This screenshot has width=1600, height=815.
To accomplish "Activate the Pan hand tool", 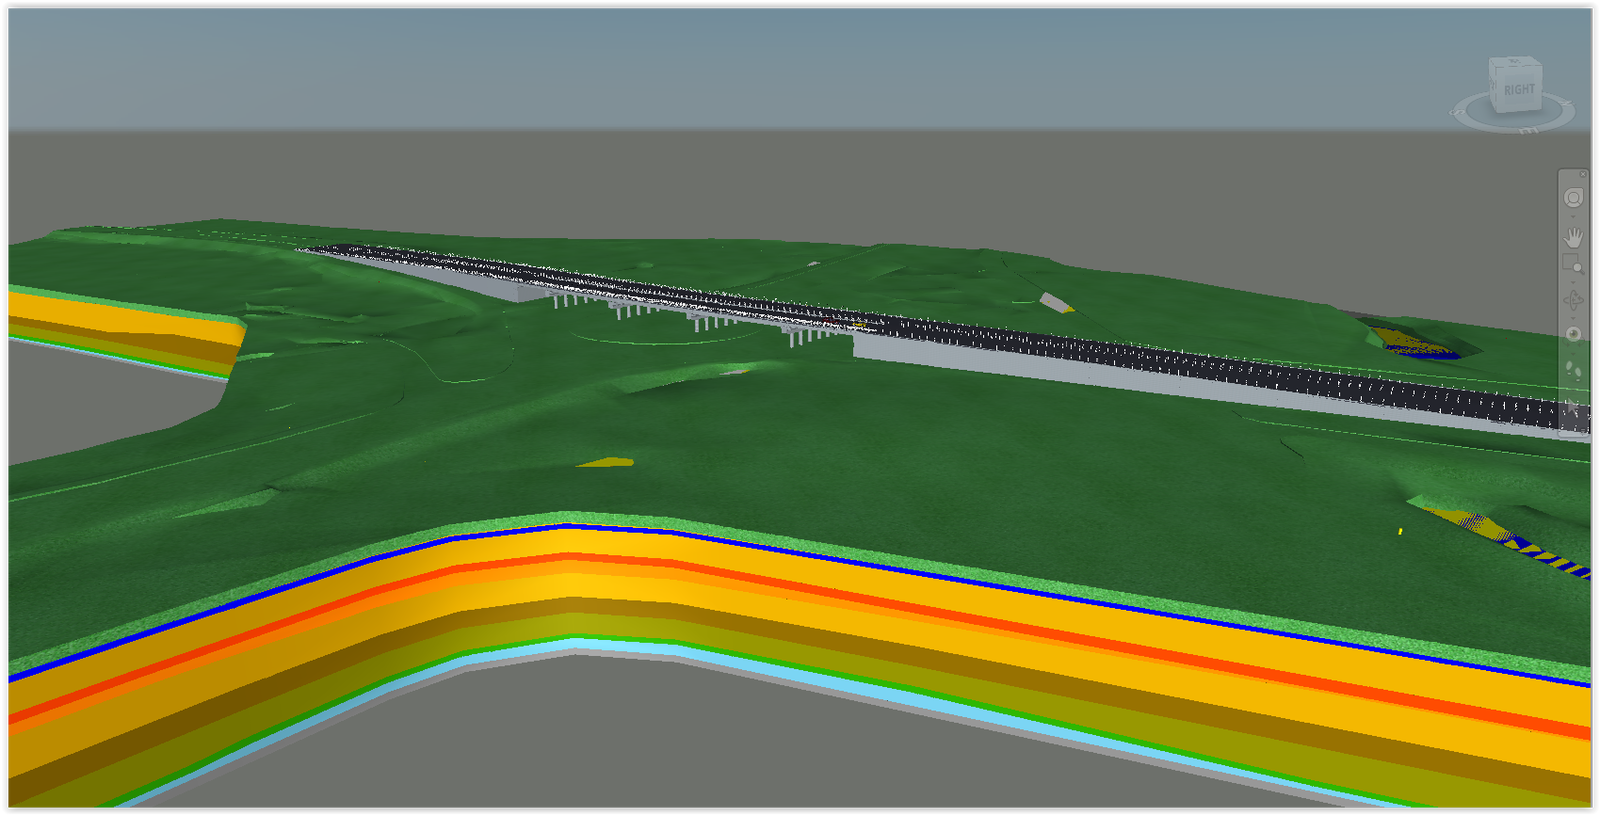I will [1573, 237].
